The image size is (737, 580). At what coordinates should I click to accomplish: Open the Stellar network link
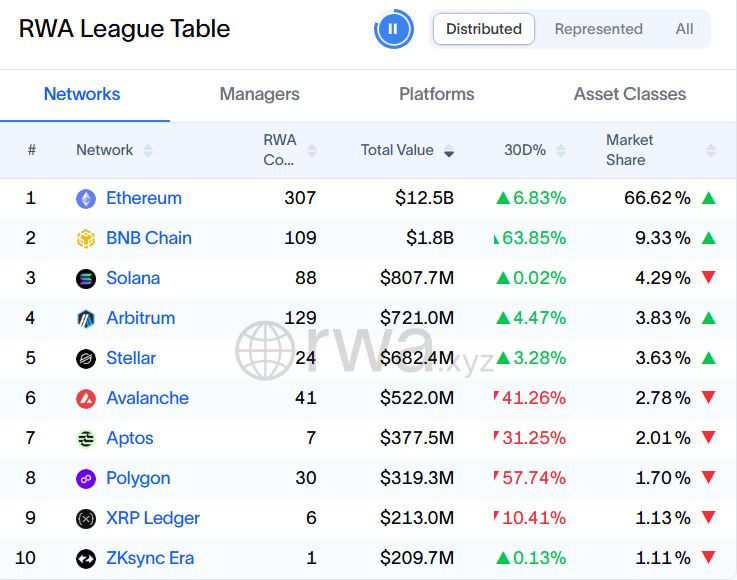click(131, 358)
